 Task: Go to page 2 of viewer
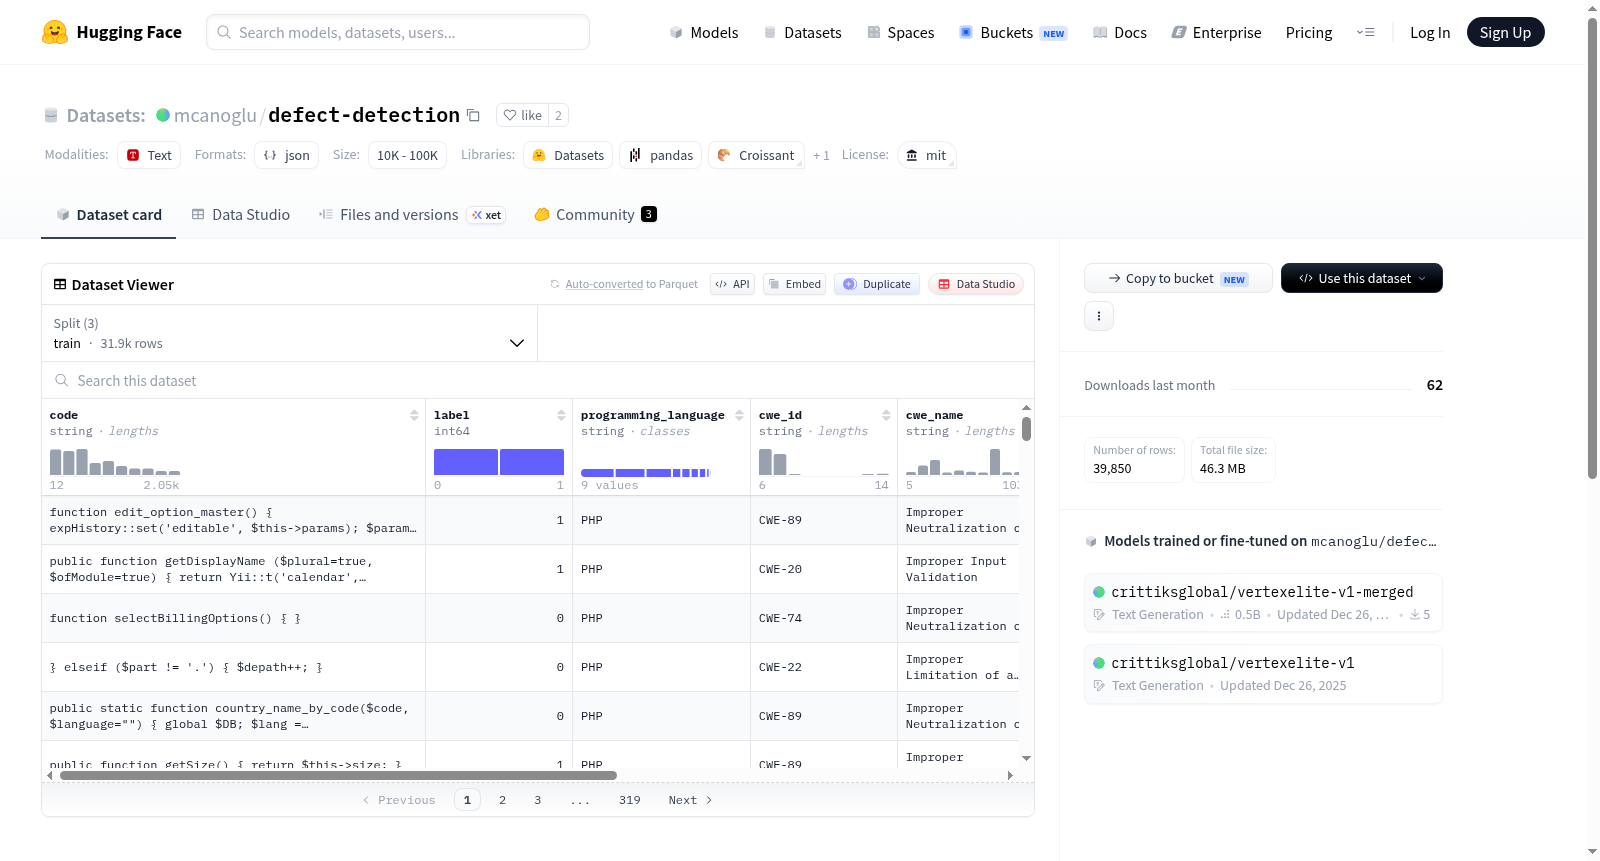pyautogui.click(x=502, y=800)
